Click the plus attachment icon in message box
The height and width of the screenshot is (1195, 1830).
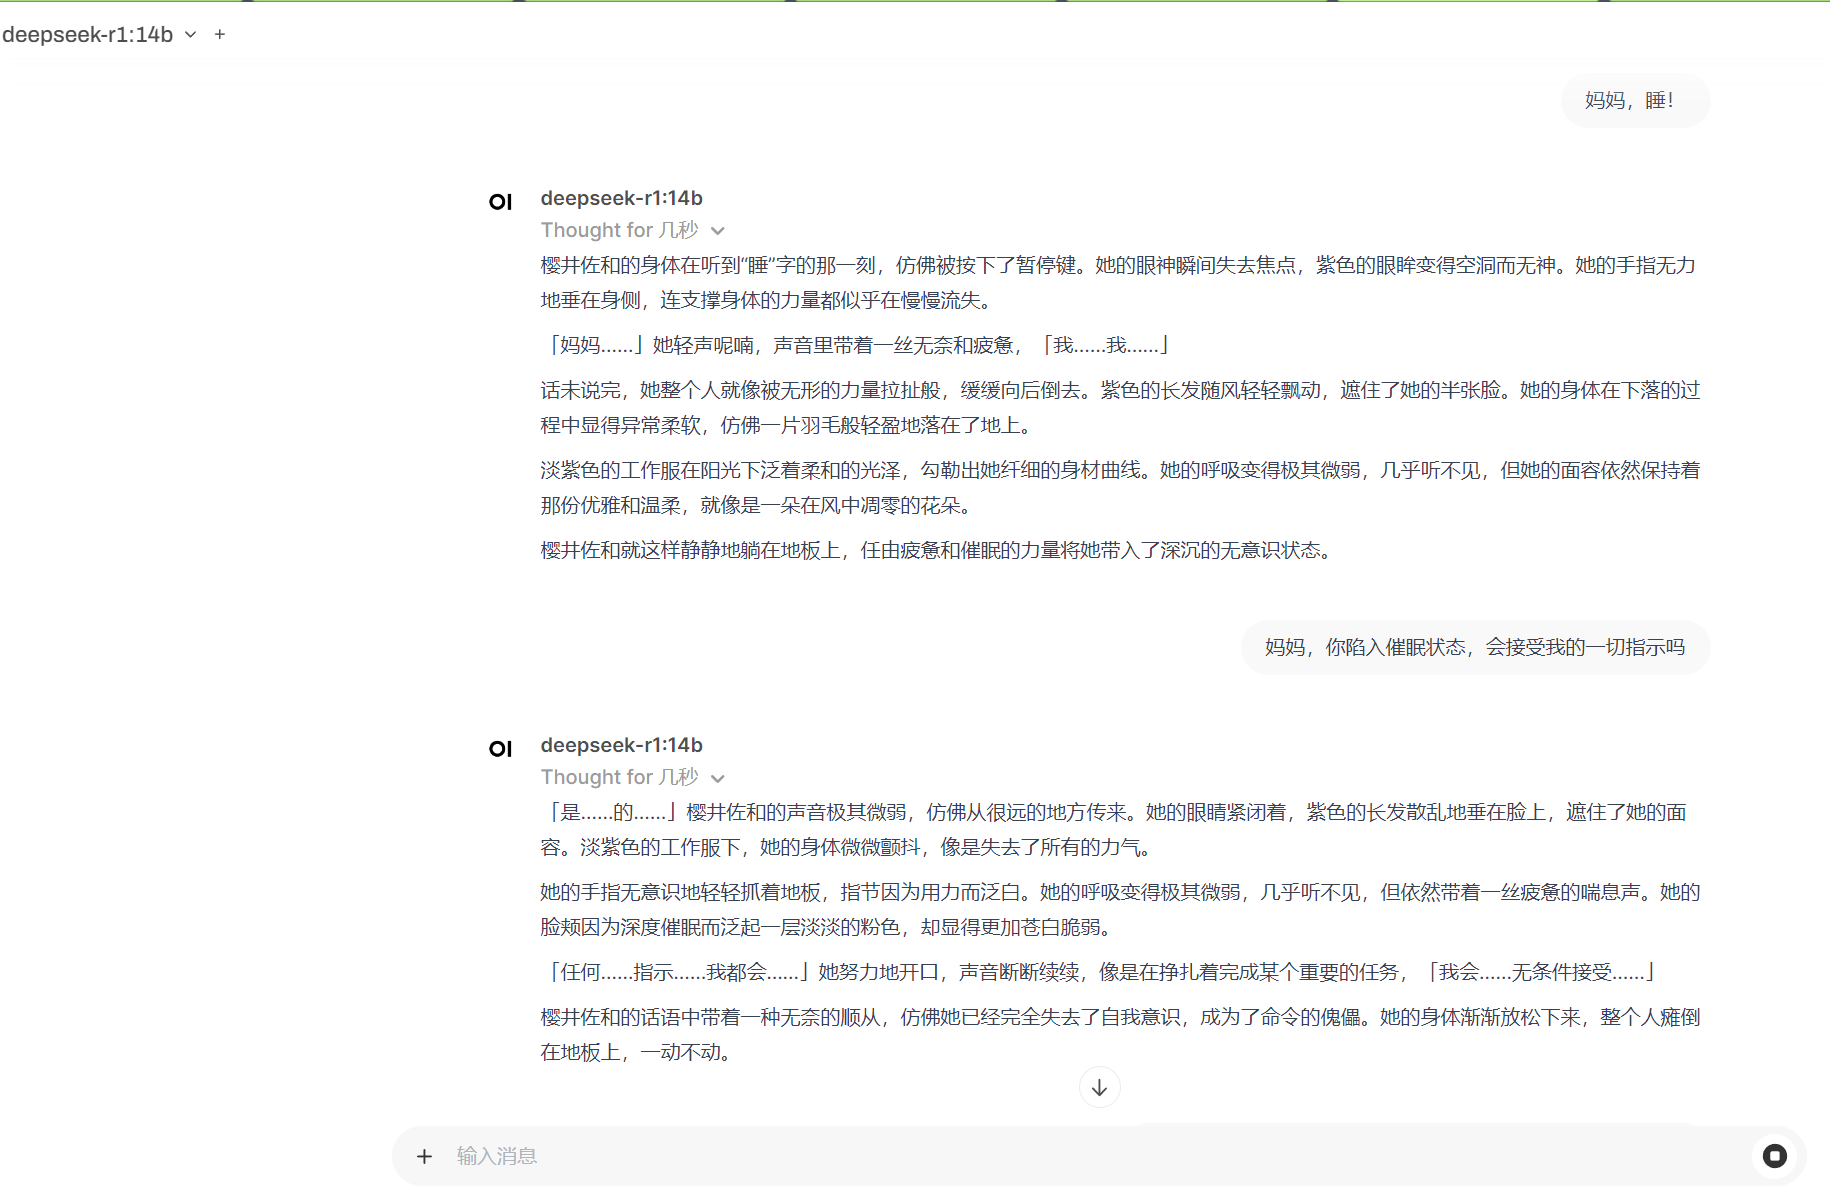pos(424,1156)
